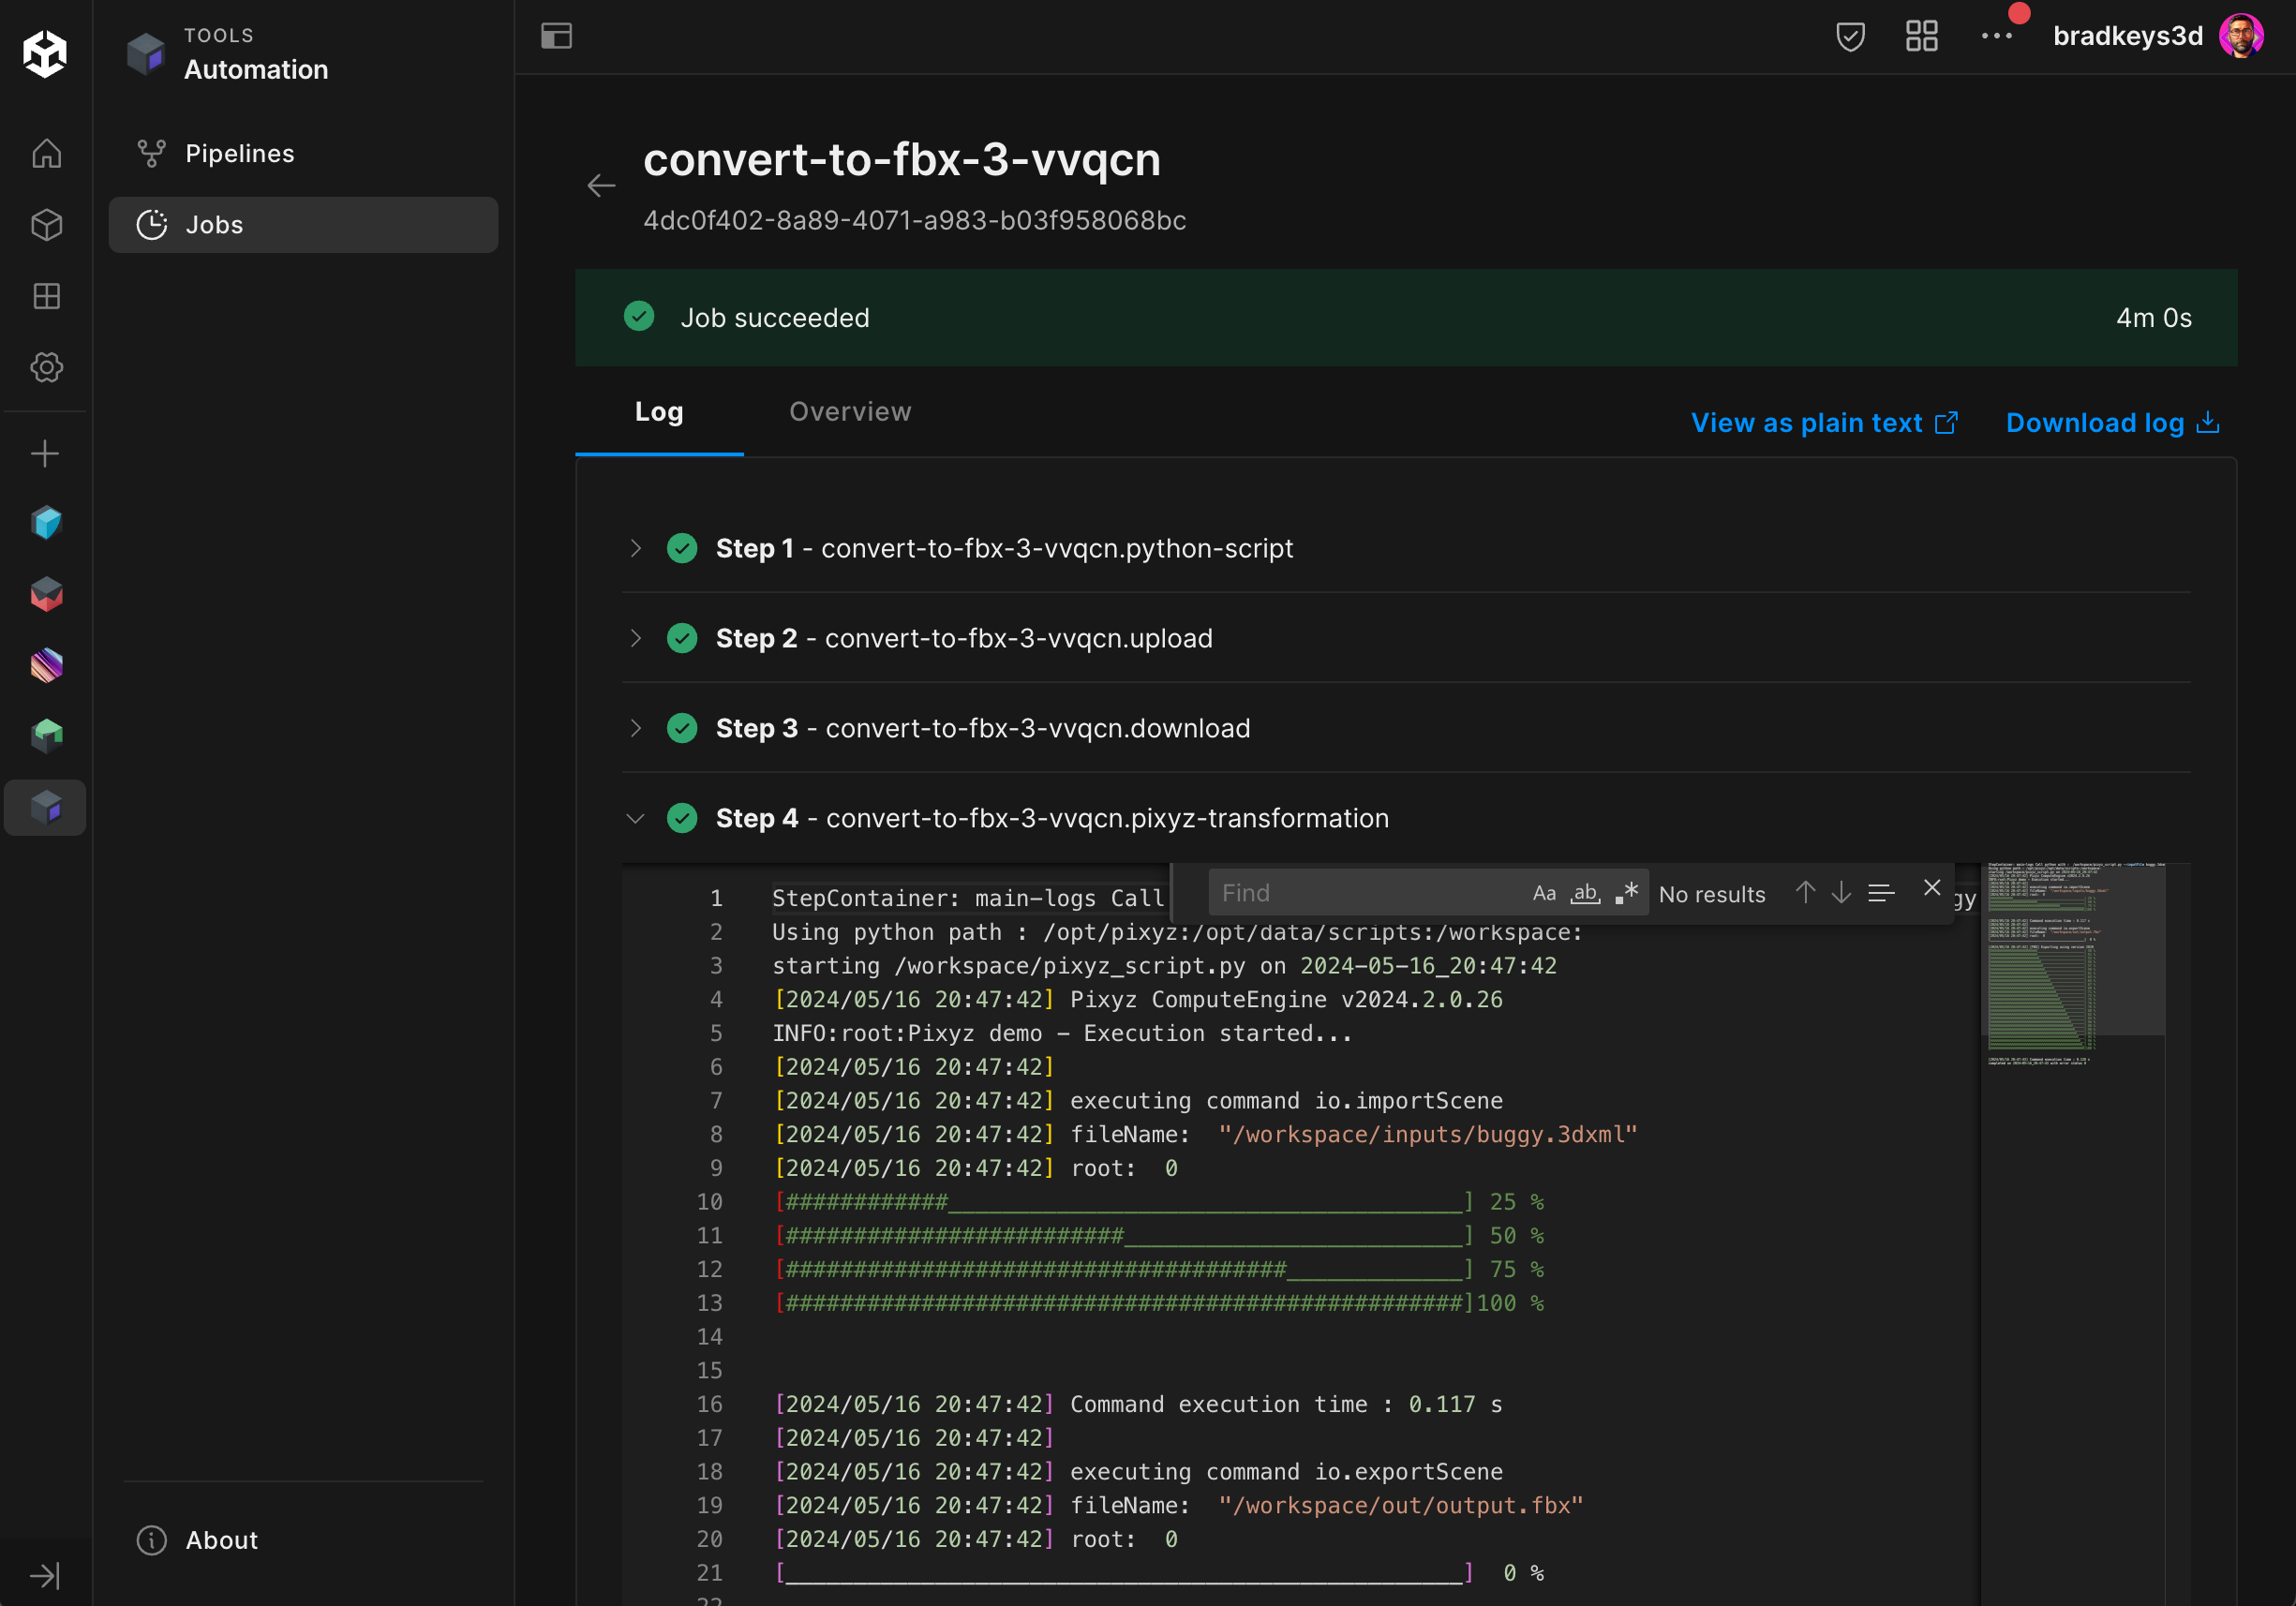Image resolution: width=2296 pixels, height=1606 pixels.
Task: Click the sidebar layout panel icon
Action: point(556,37)
